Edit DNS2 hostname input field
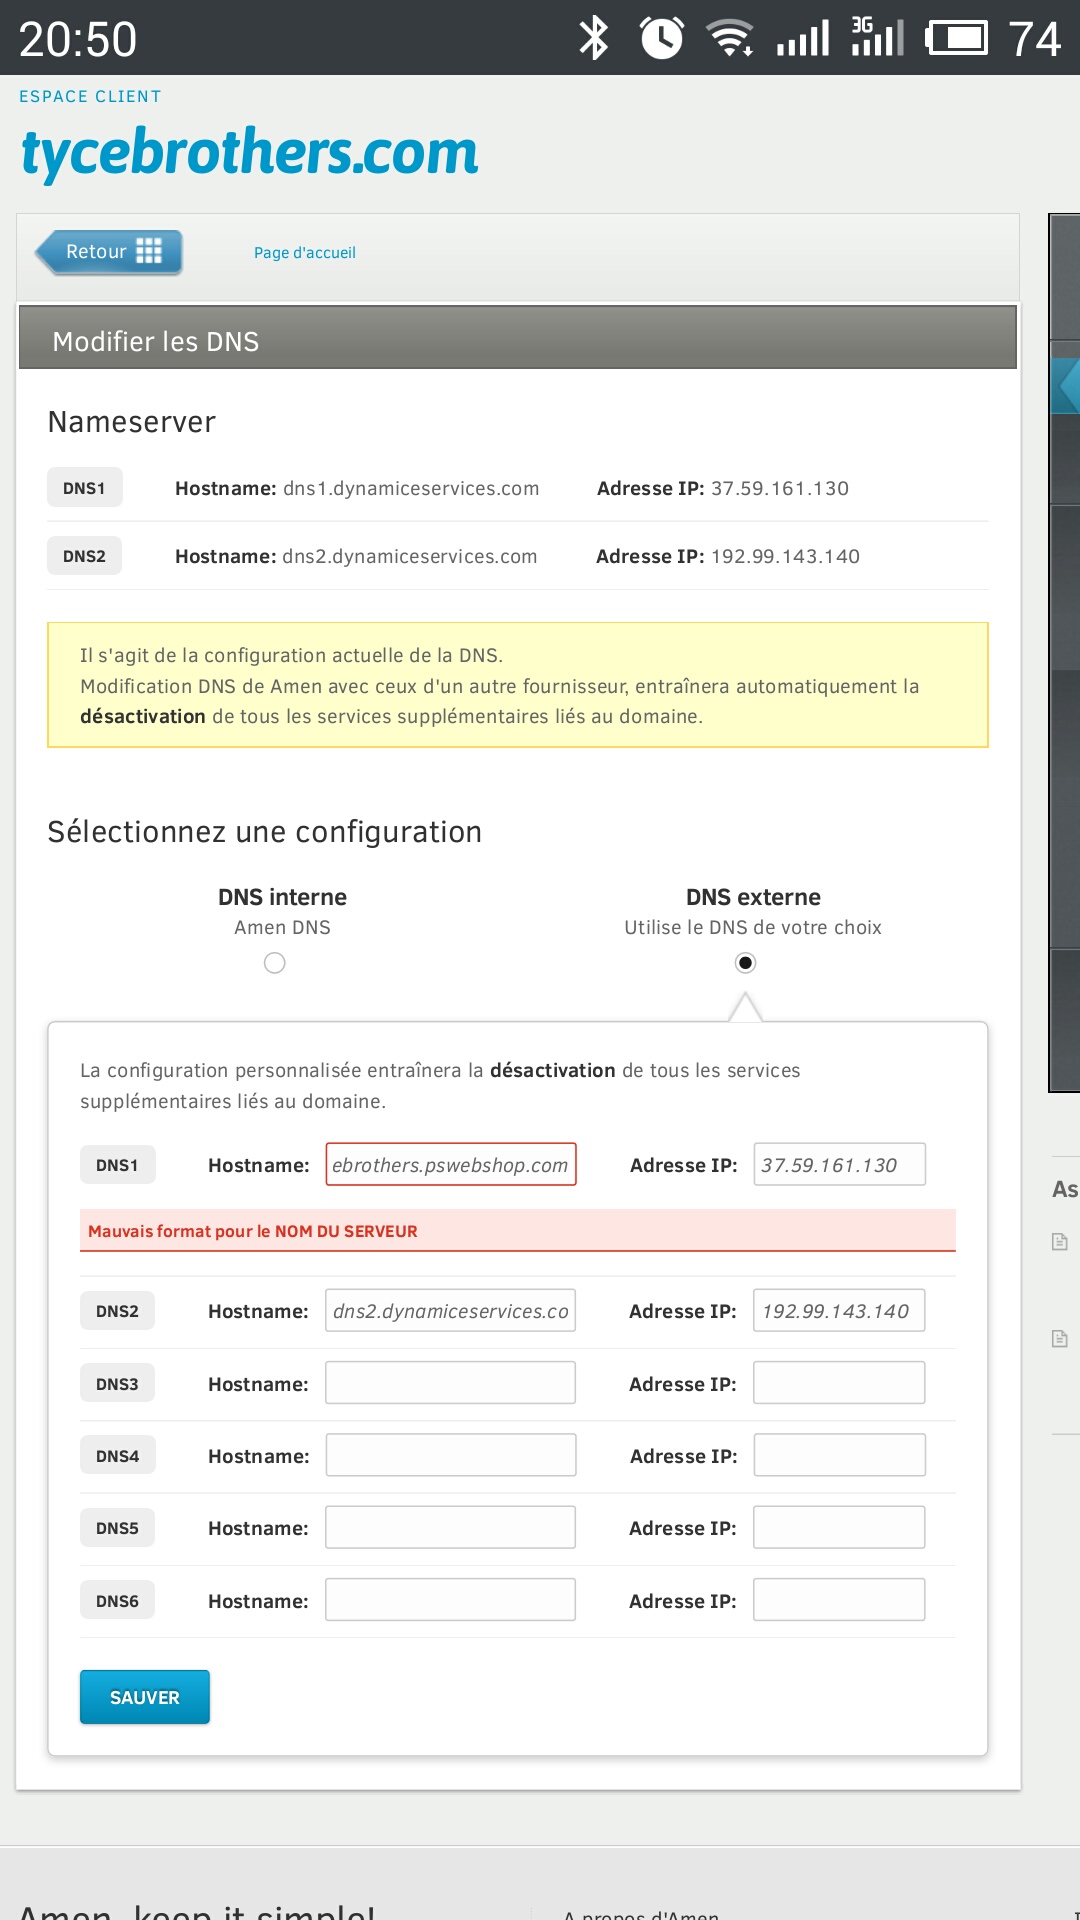 (450, 1311)
